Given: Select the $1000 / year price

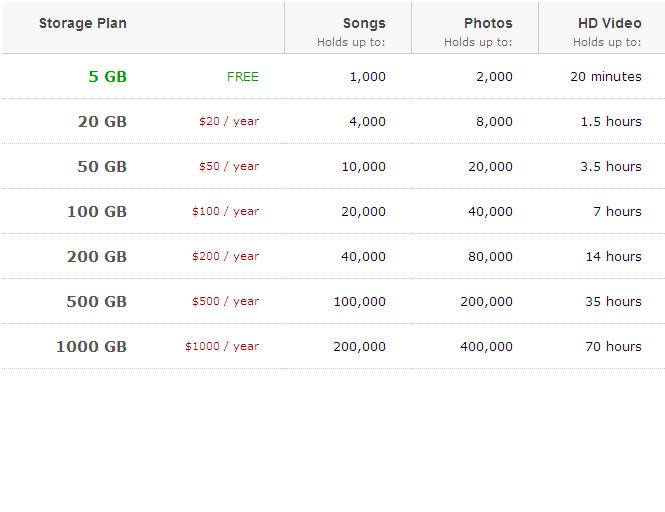Looking at the screenshot, I should coord(222,347).
